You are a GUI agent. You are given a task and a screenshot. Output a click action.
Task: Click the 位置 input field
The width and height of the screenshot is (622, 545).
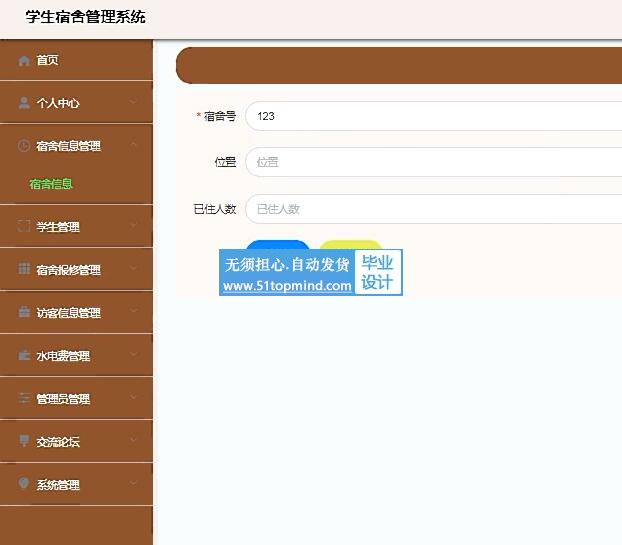click(434, 162)
